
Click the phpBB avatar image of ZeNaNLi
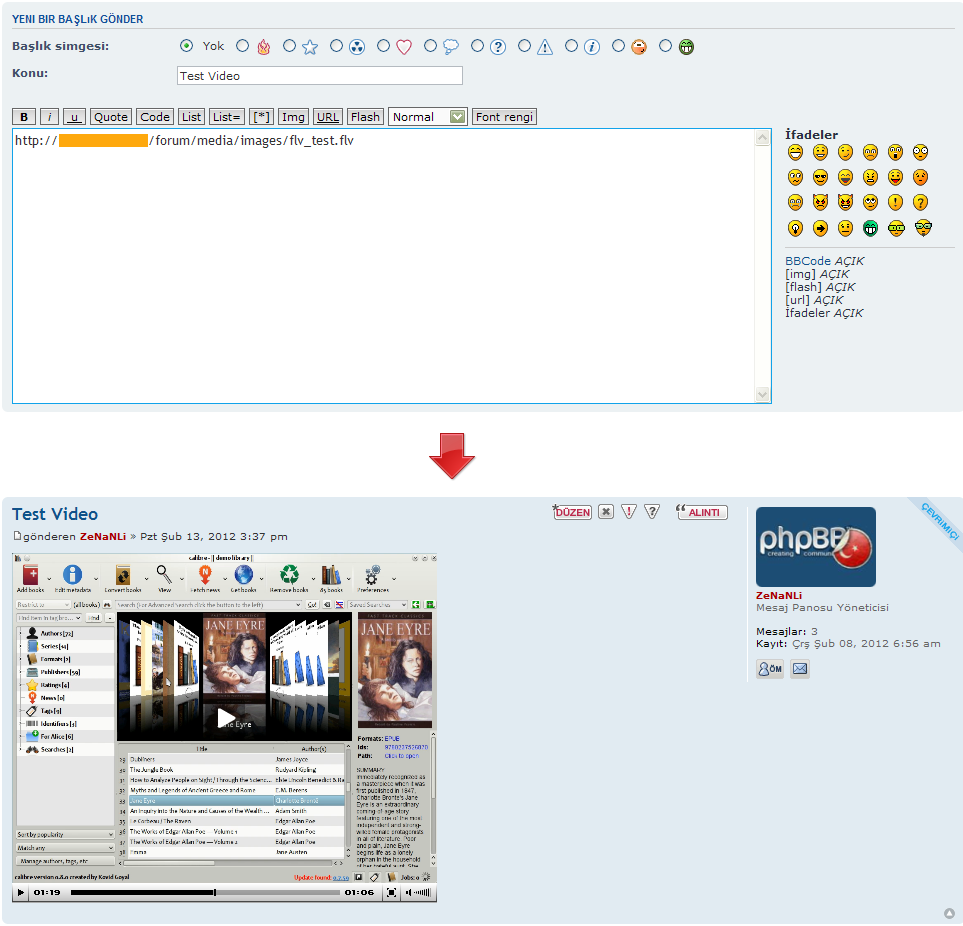[x=816, y=547]
